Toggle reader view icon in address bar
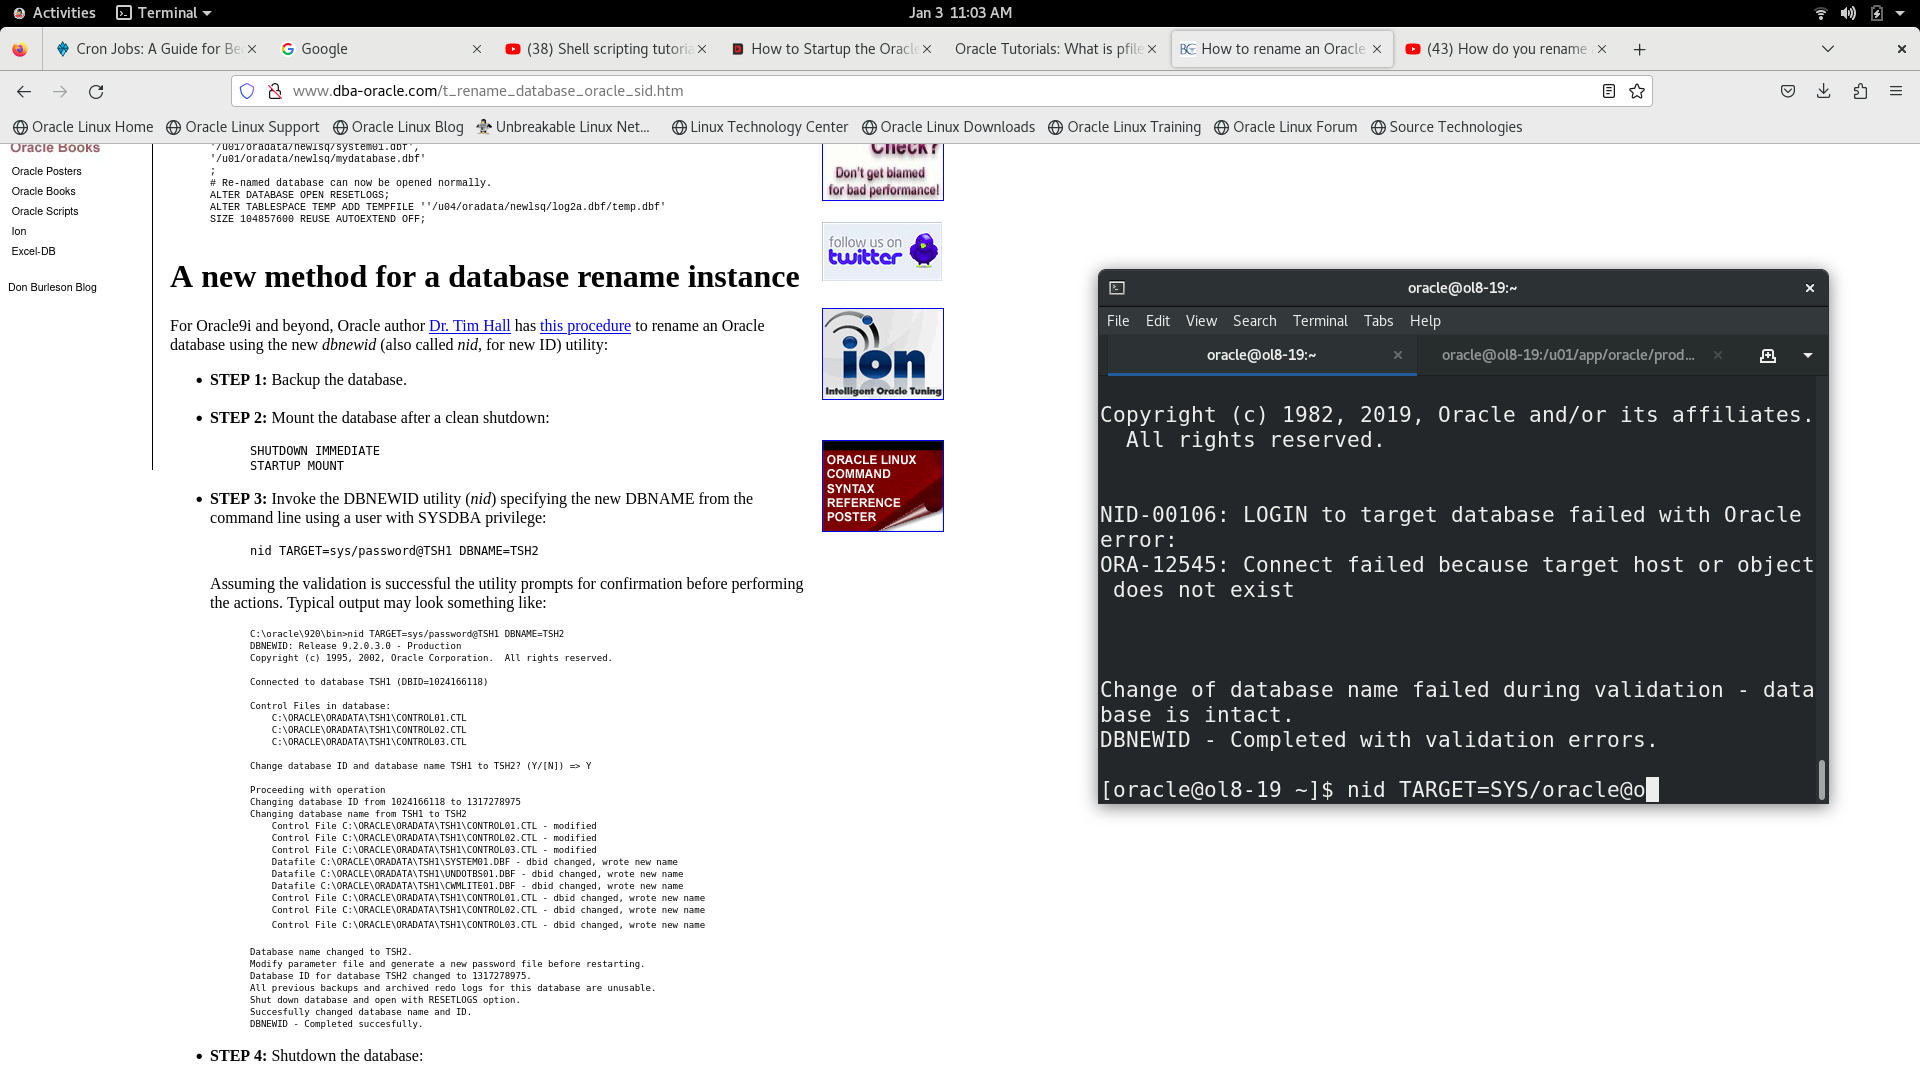 click(x=1608, y=91)
